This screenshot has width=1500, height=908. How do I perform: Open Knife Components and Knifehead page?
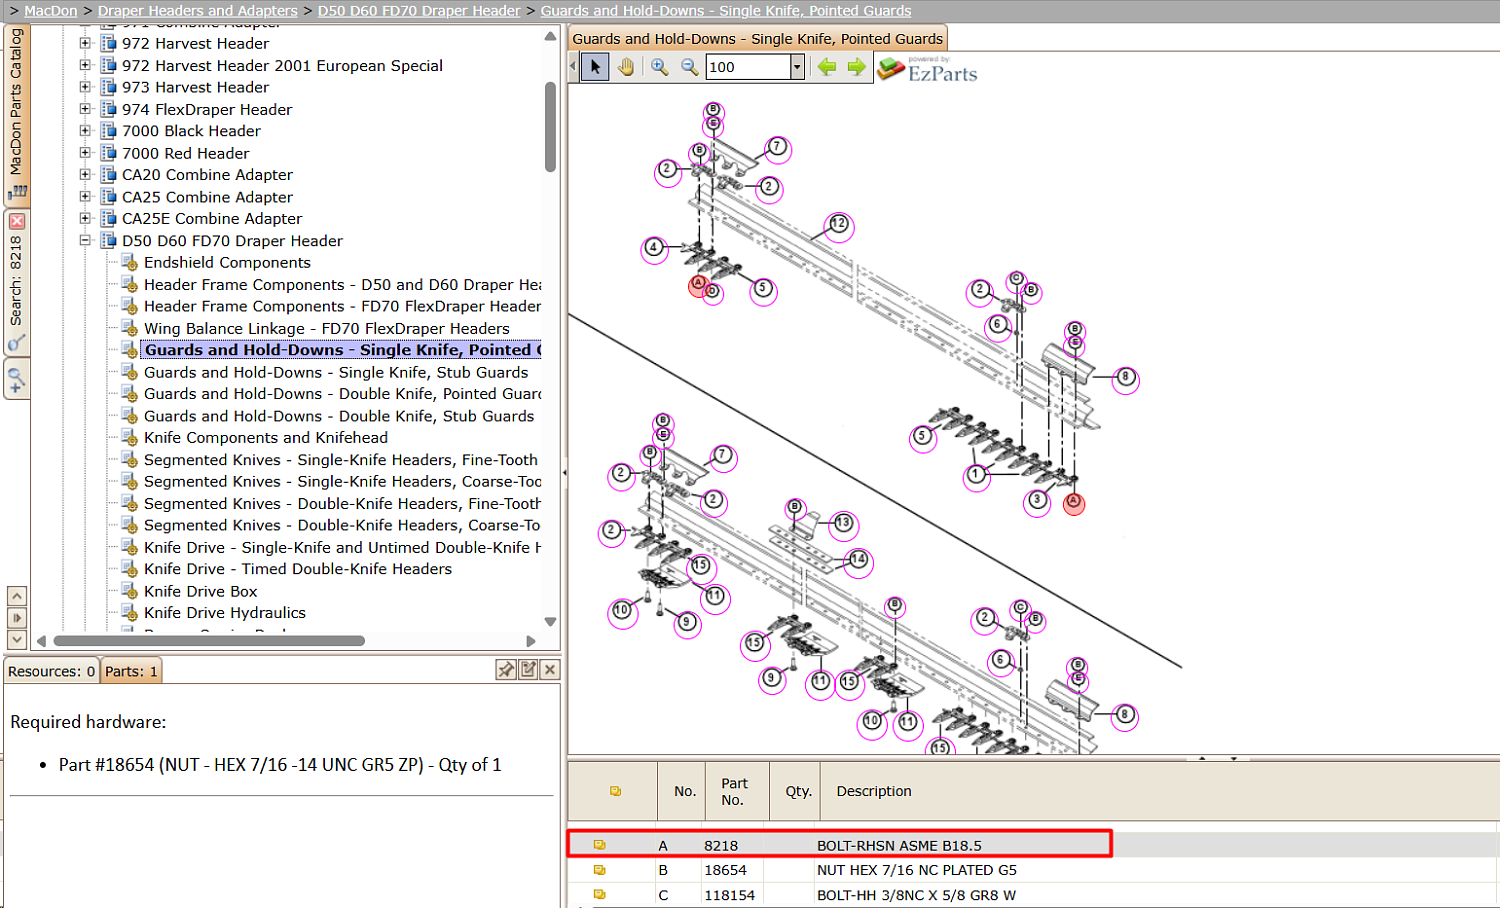click(x=266, y=438)
